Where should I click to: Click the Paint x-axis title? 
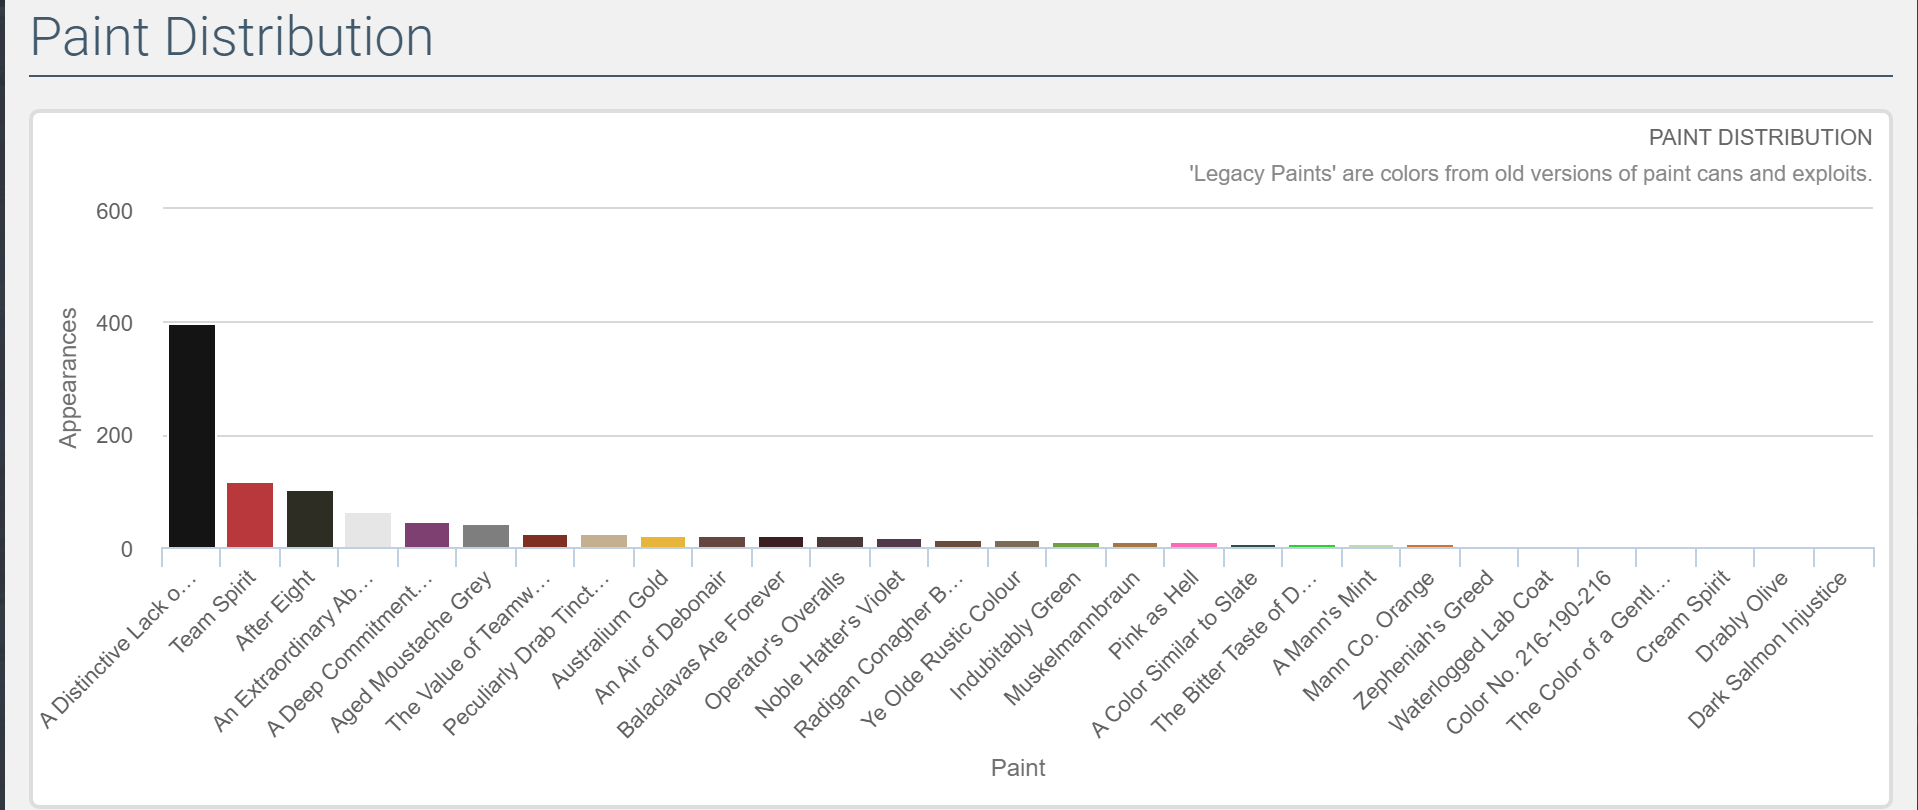[x=1017, y=768]
